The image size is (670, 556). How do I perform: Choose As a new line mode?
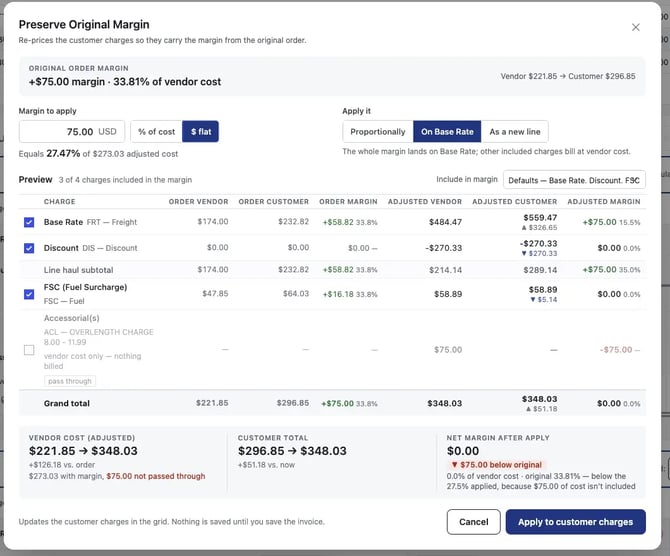pyautogui.click(x=514, y=132)
